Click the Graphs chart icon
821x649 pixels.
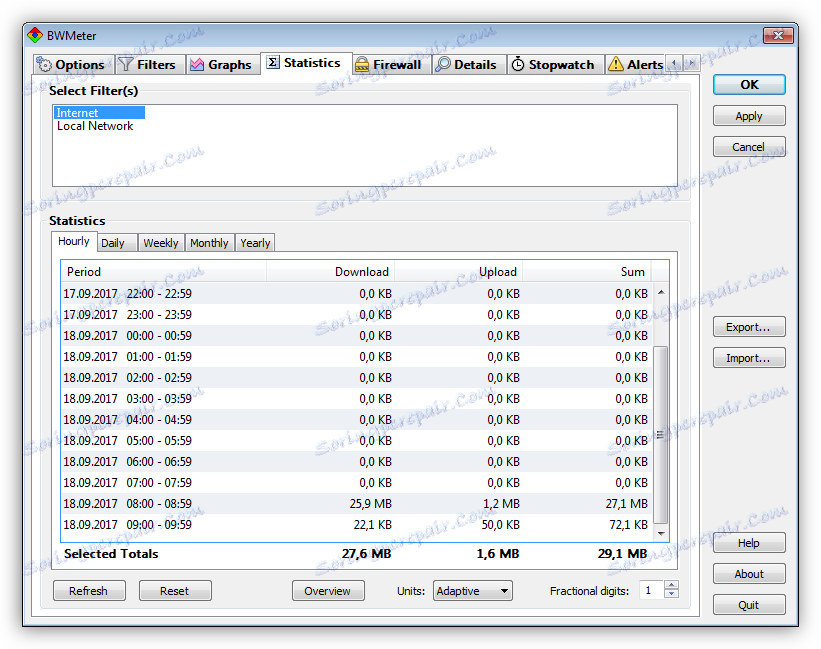[x=197, y=64]
